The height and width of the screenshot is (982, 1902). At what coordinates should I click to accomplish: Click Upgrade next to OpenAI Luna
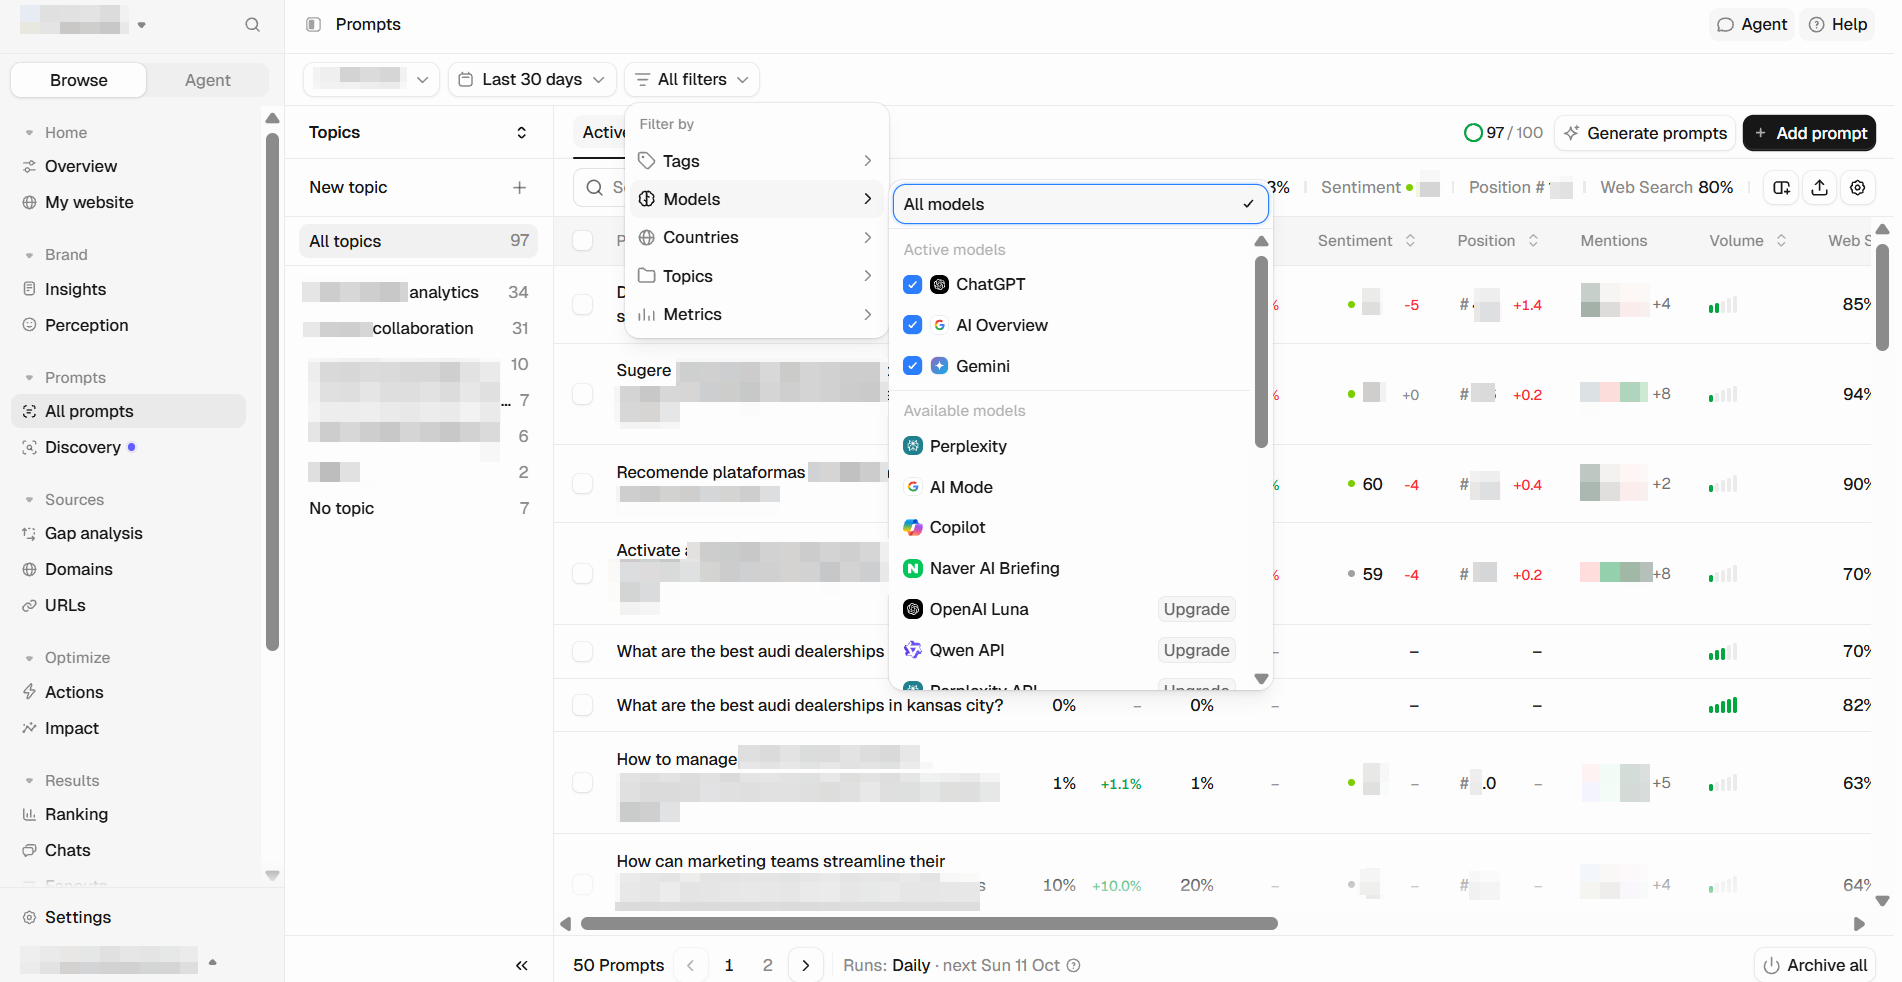(x=1196, y=610)
